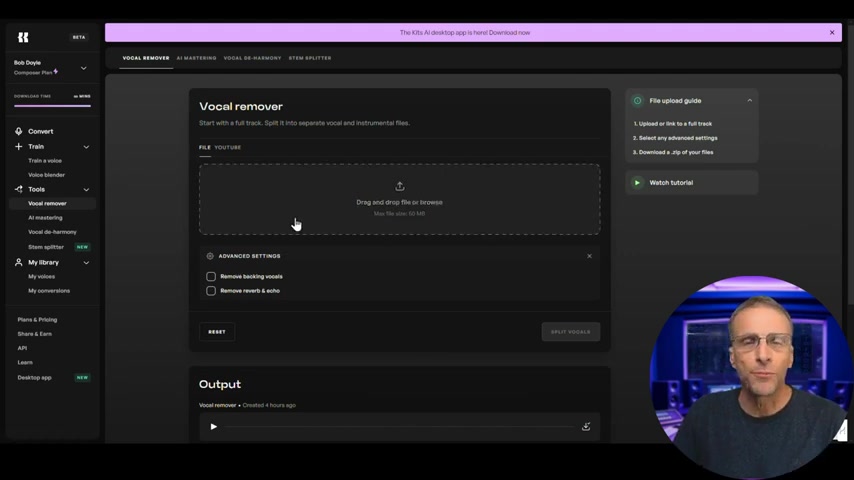
Task: Open Desktop app link in sidebar
Action: click(34, 378)
